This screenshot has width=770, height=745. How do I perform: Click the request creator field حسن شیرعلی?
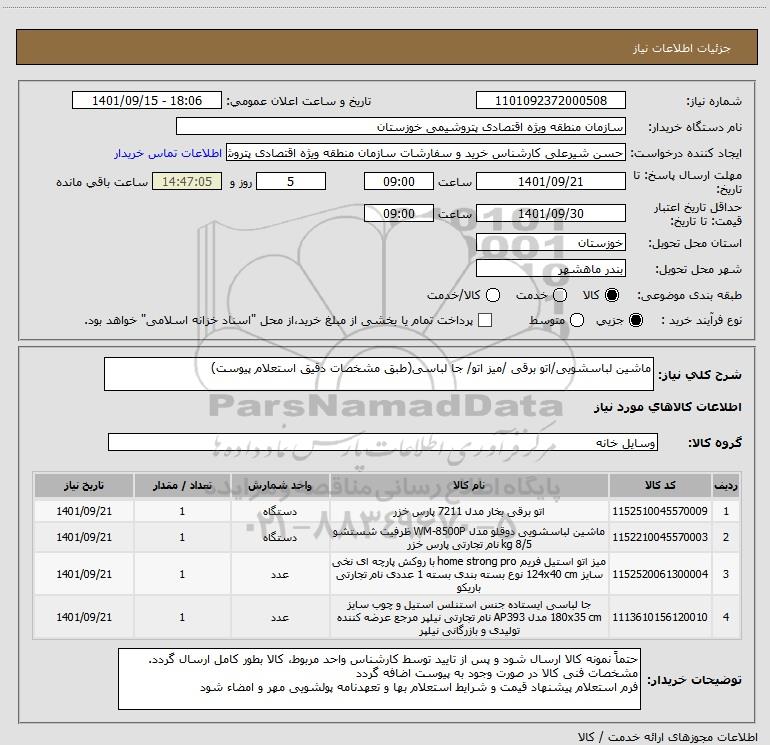click(x=425, y=153)
